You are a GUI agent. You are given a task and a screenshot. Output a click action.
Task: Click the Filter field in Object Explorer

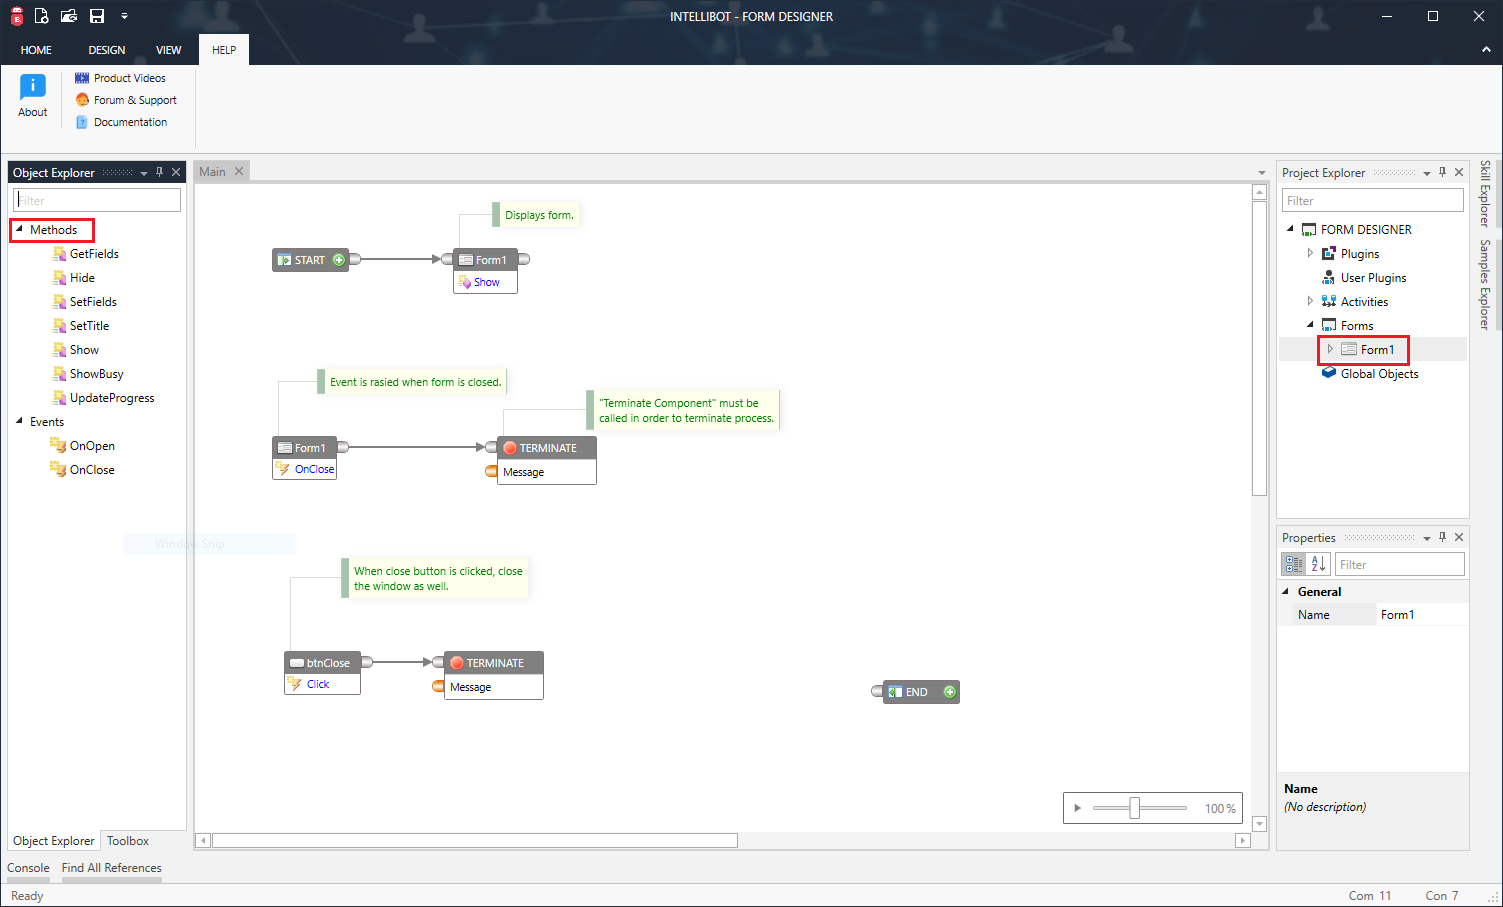click(x=95, y=200)
